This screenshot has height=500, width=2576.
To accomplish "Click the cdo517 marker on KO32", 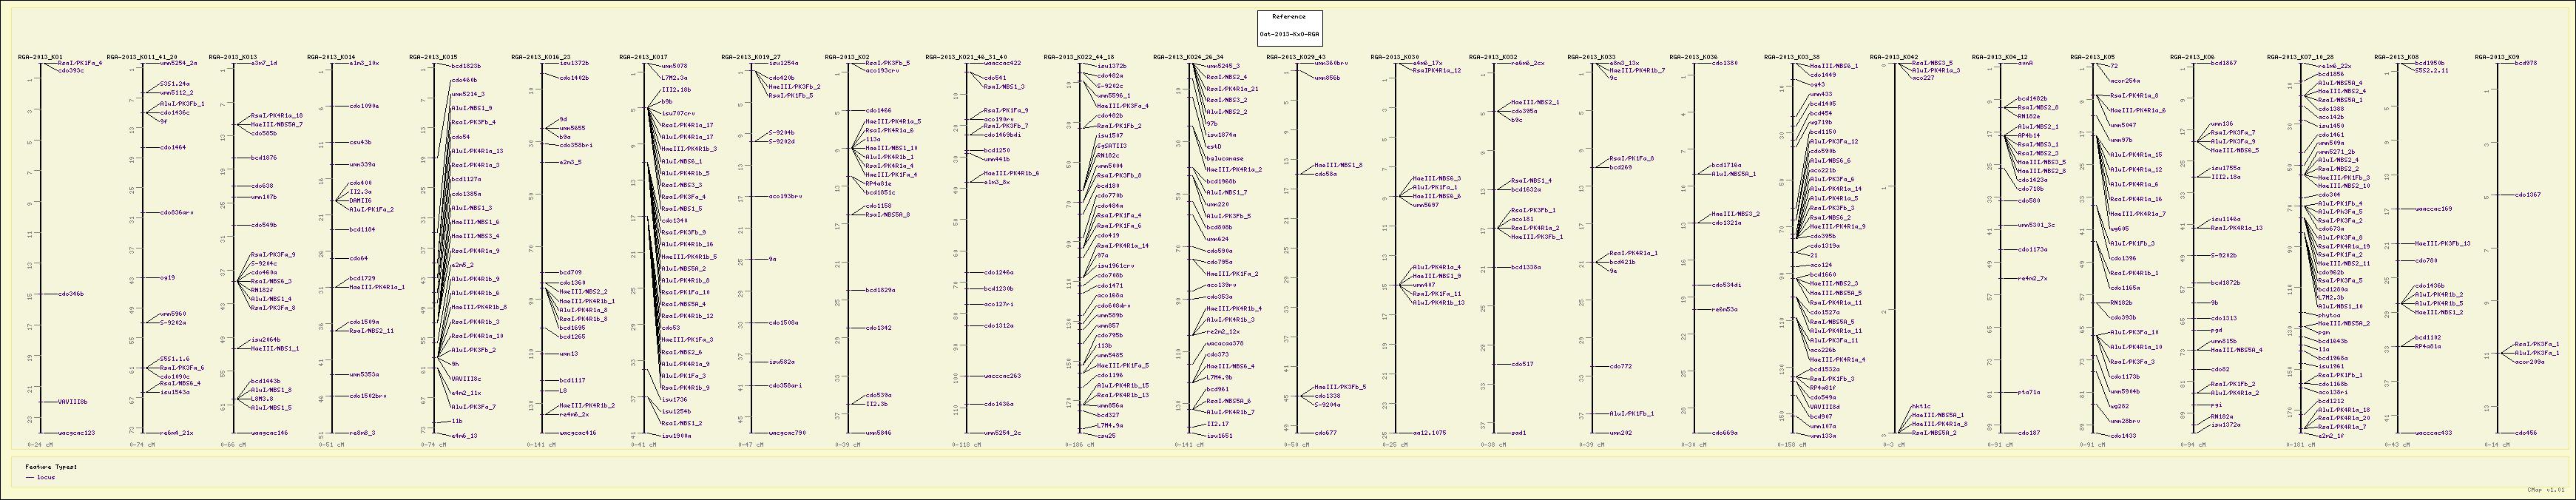I will [1521, 364].
